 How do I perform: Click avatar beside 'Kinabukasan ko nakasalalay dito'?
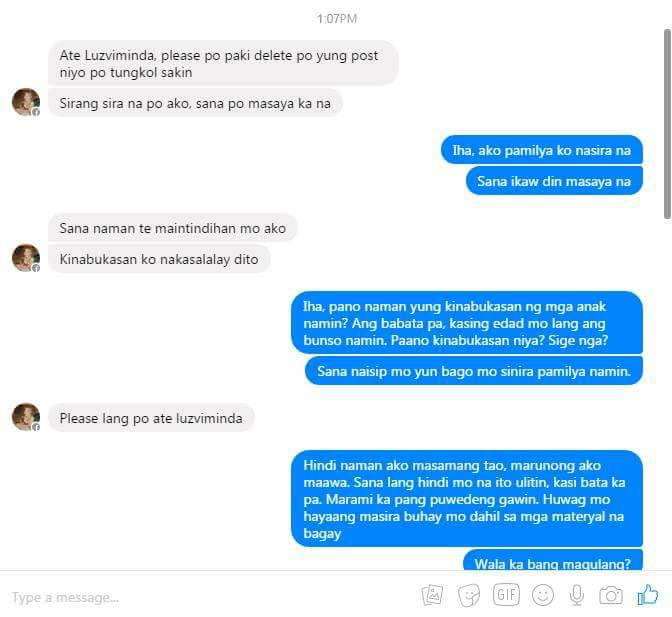(x=26, y=258)
